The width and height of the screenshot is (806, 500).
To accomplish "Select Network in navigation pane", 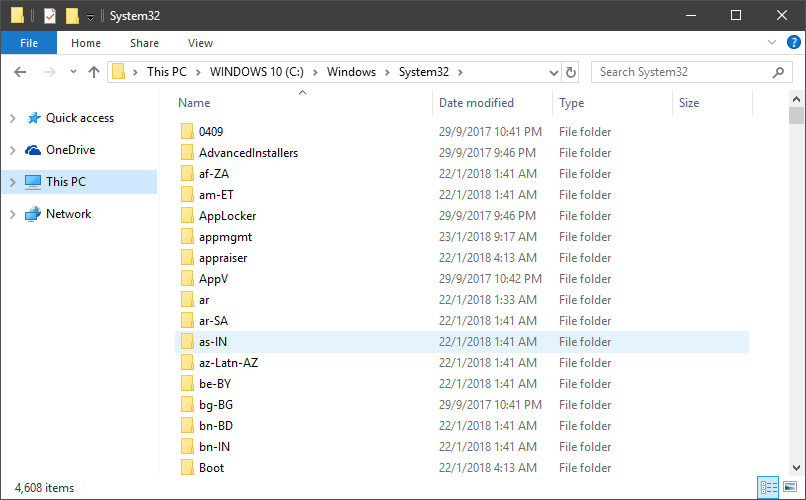I will [68, 214].
